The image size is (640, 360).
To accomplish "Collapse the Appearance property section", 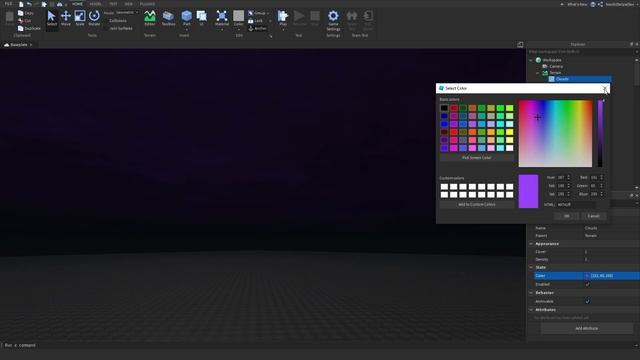I will pos(531,244).
